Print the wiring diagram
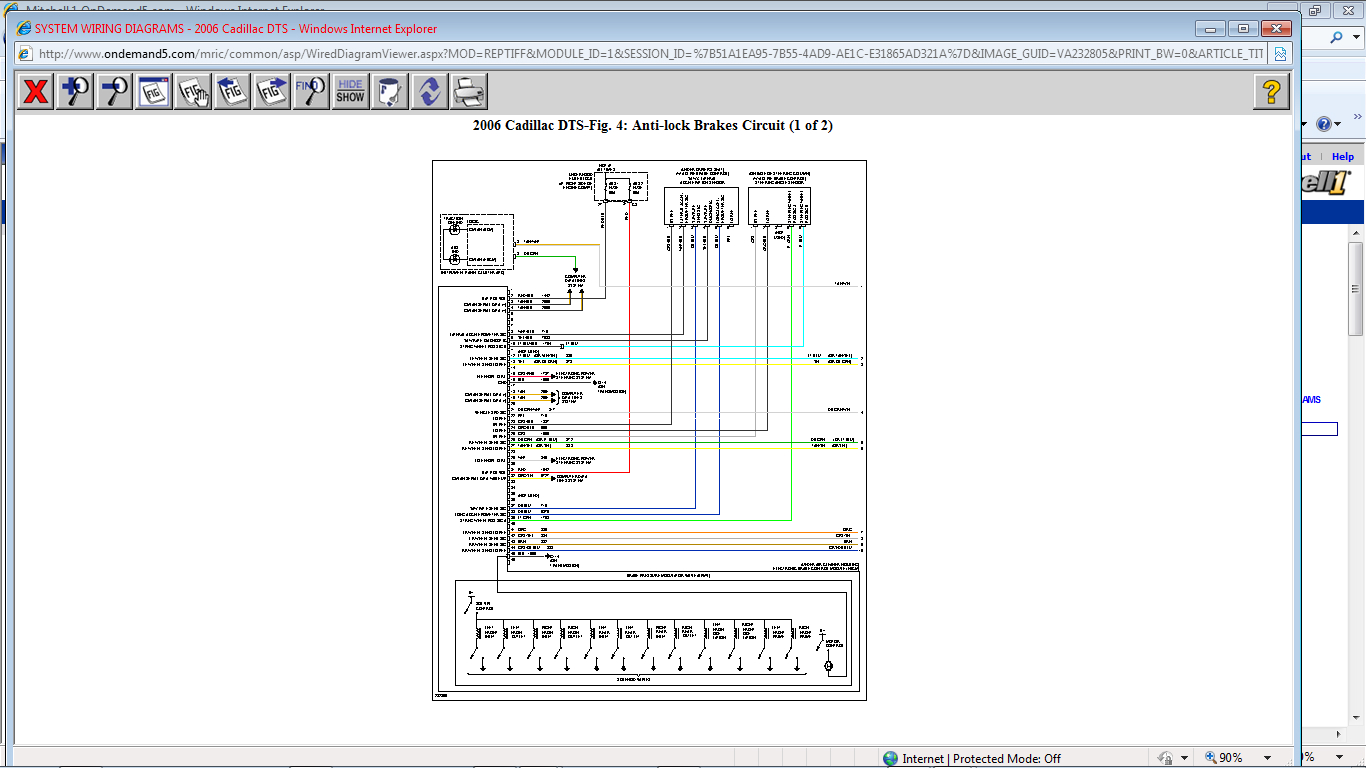The image size is (1366, 768). click(469, 92)
